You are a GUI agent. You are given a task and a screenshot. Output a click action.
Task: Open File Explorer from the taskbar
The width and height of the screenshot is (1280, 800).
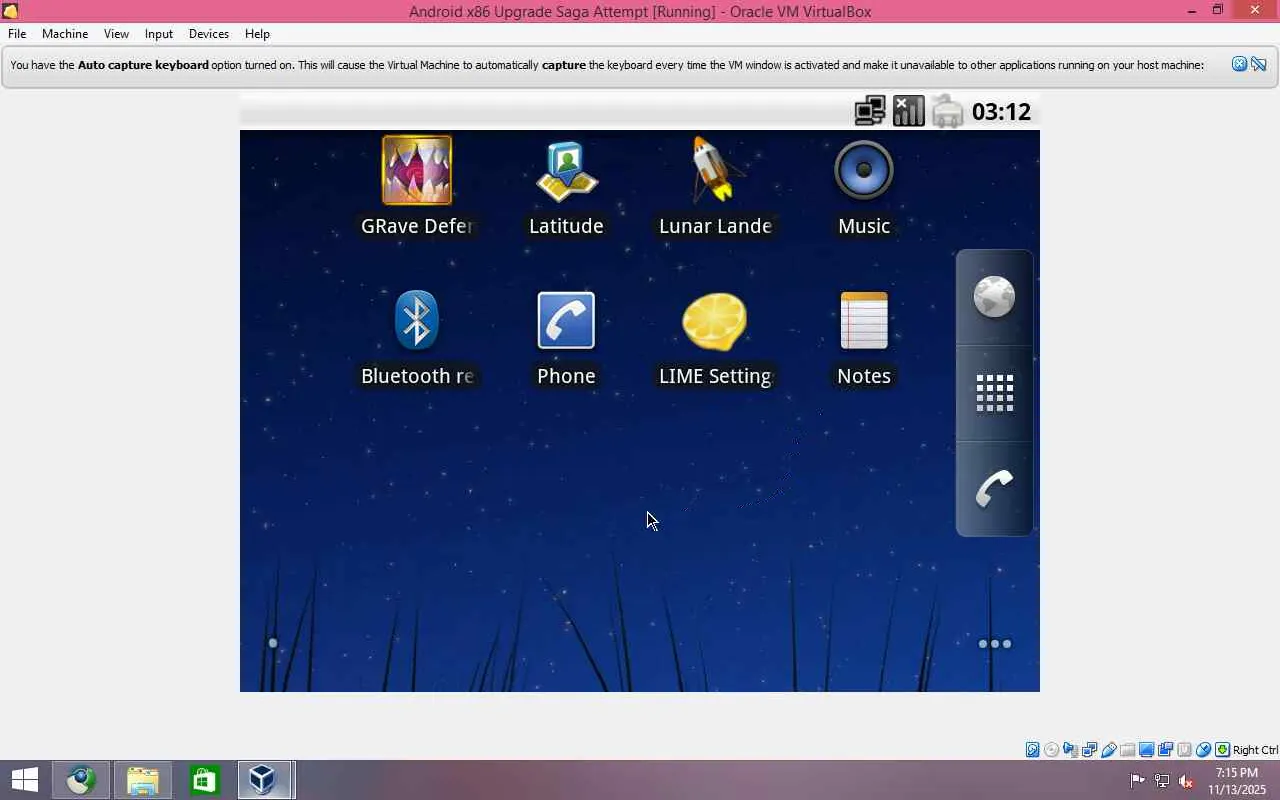click(143, 780)
